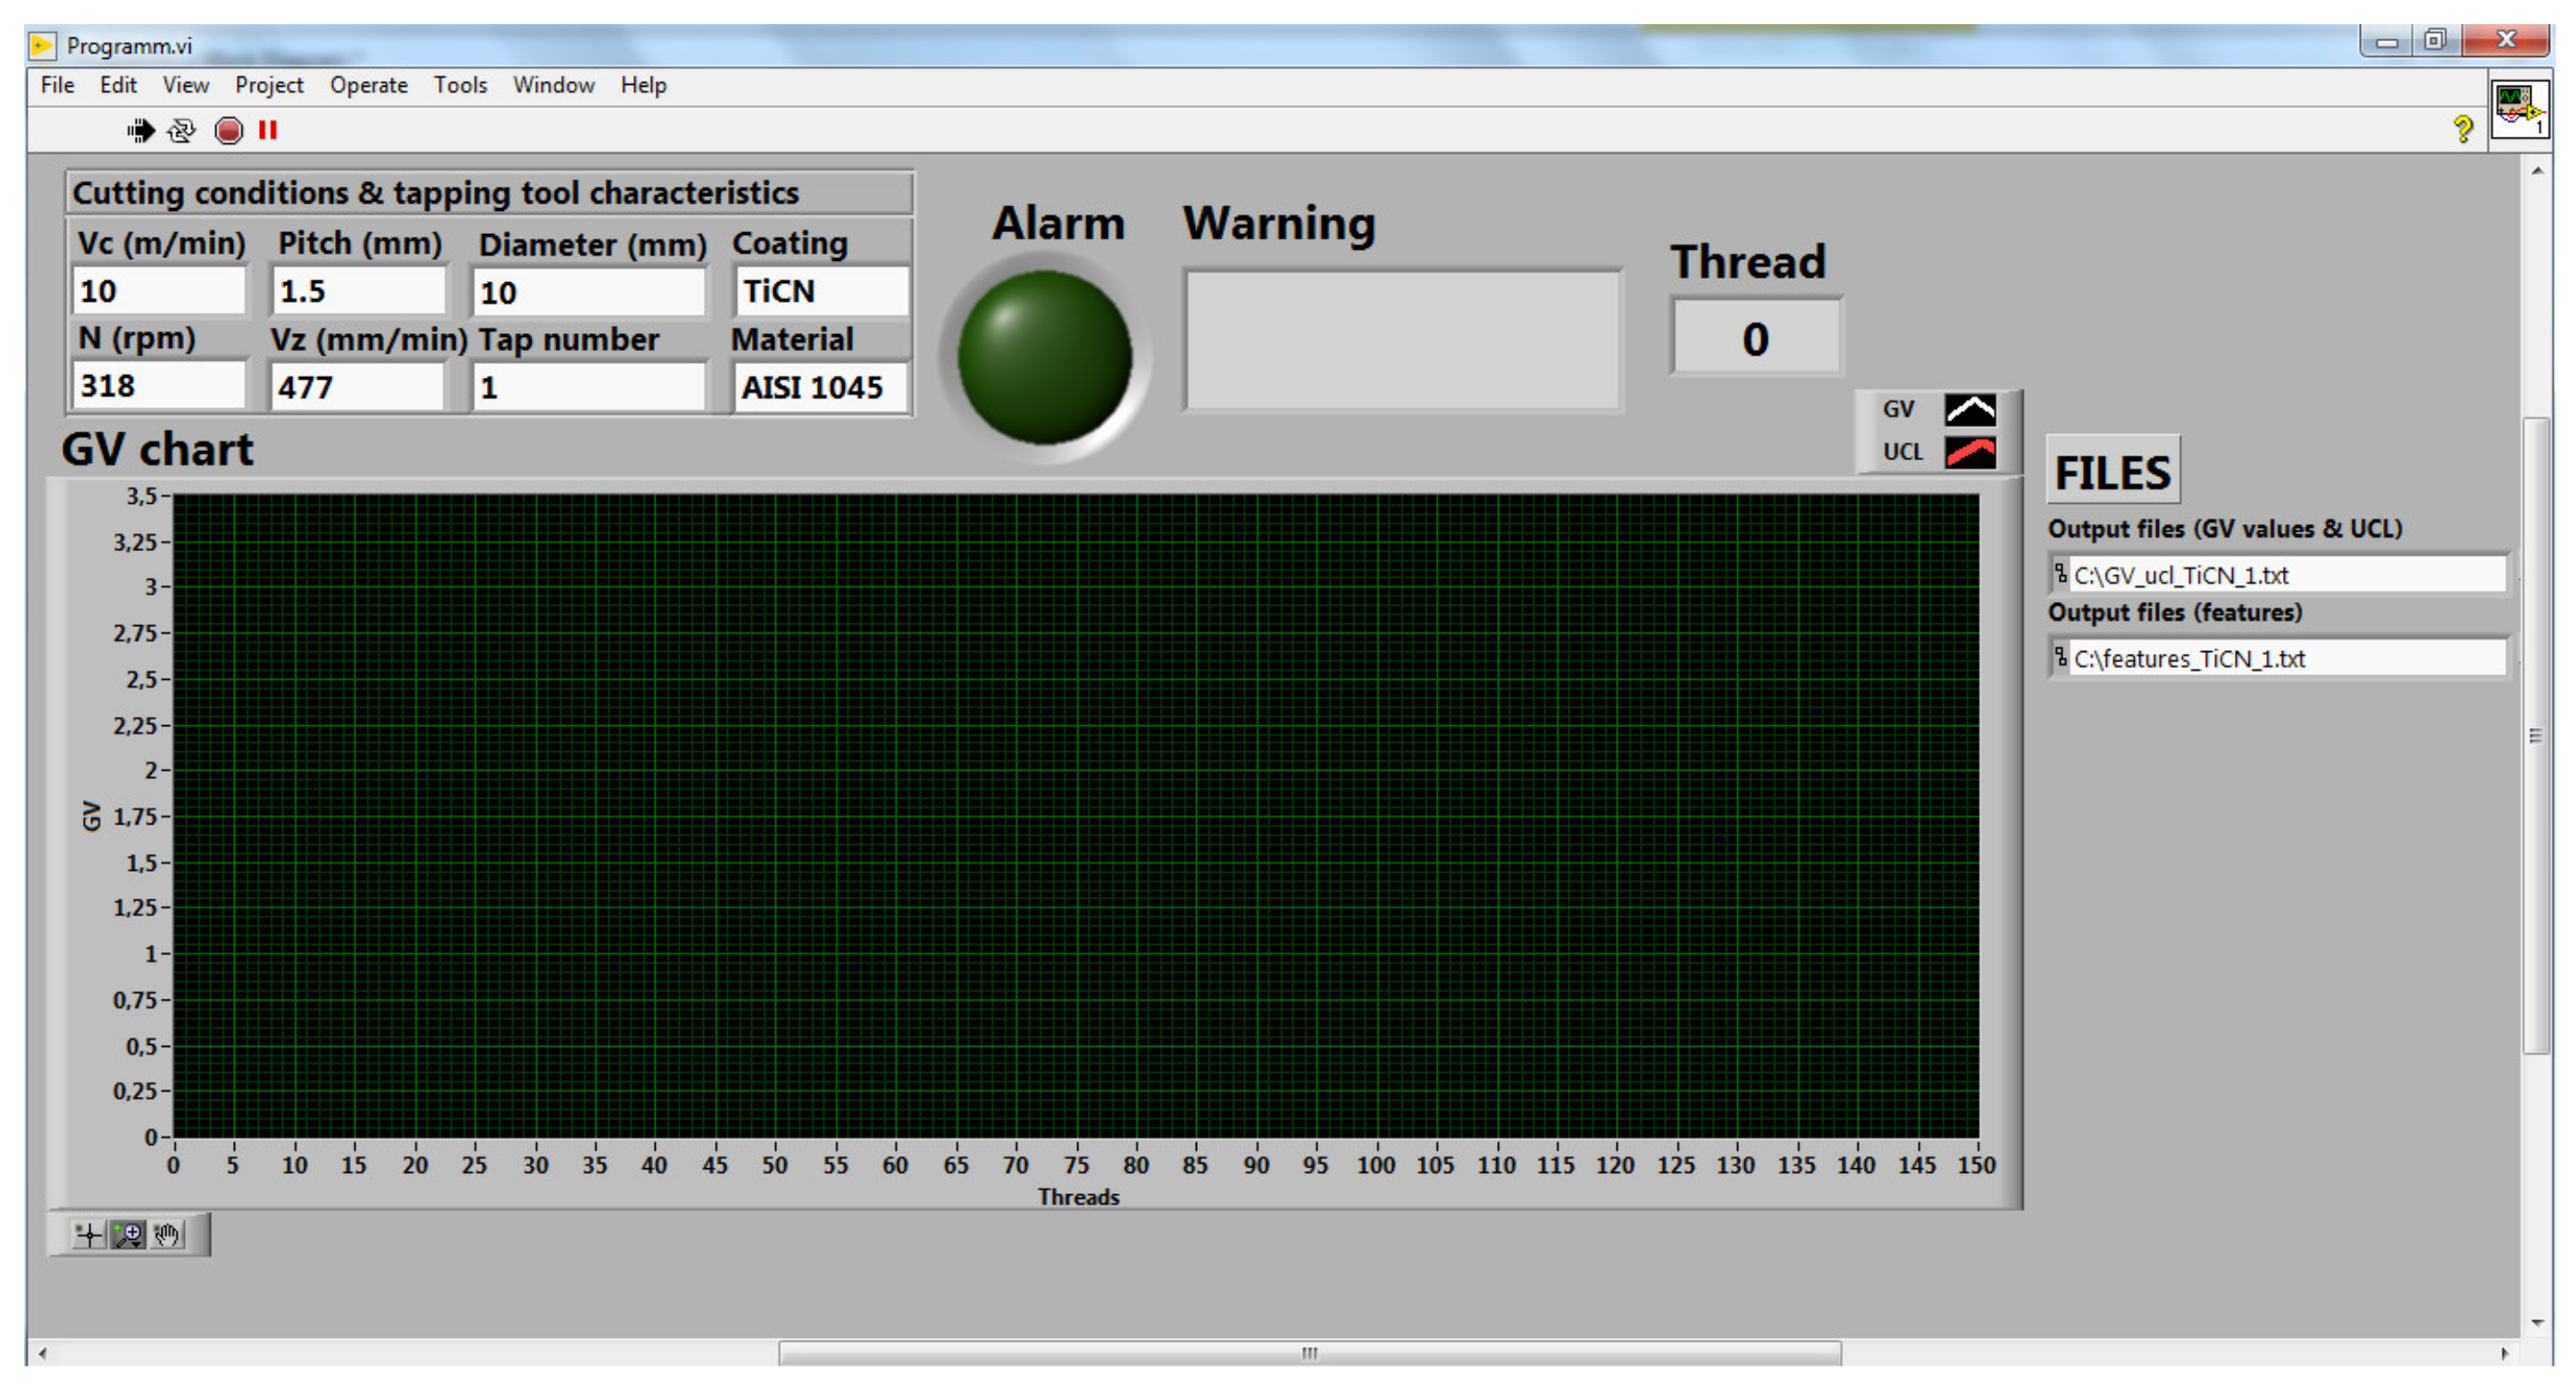Viewport: 2576px width, 1397px height.
Task: Pause execution with the red pause button
Action: (x=267, y=130)
